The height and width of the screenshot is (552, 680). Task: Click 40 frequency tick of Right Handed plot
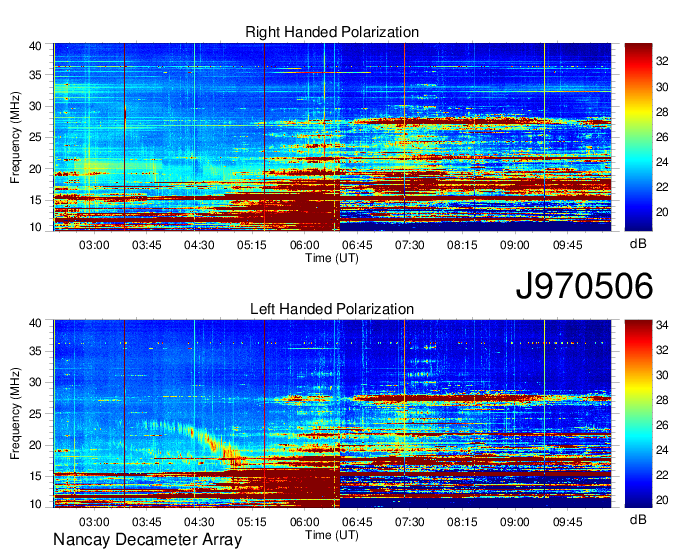[x=35, y=46]
